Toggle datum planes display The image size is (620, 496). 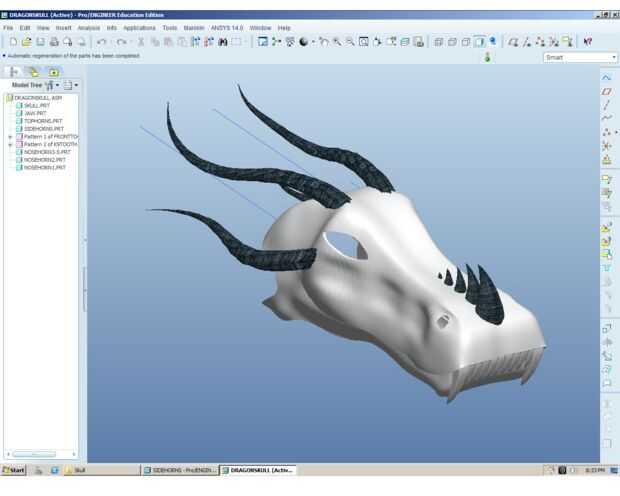click(x=513, y=42)
